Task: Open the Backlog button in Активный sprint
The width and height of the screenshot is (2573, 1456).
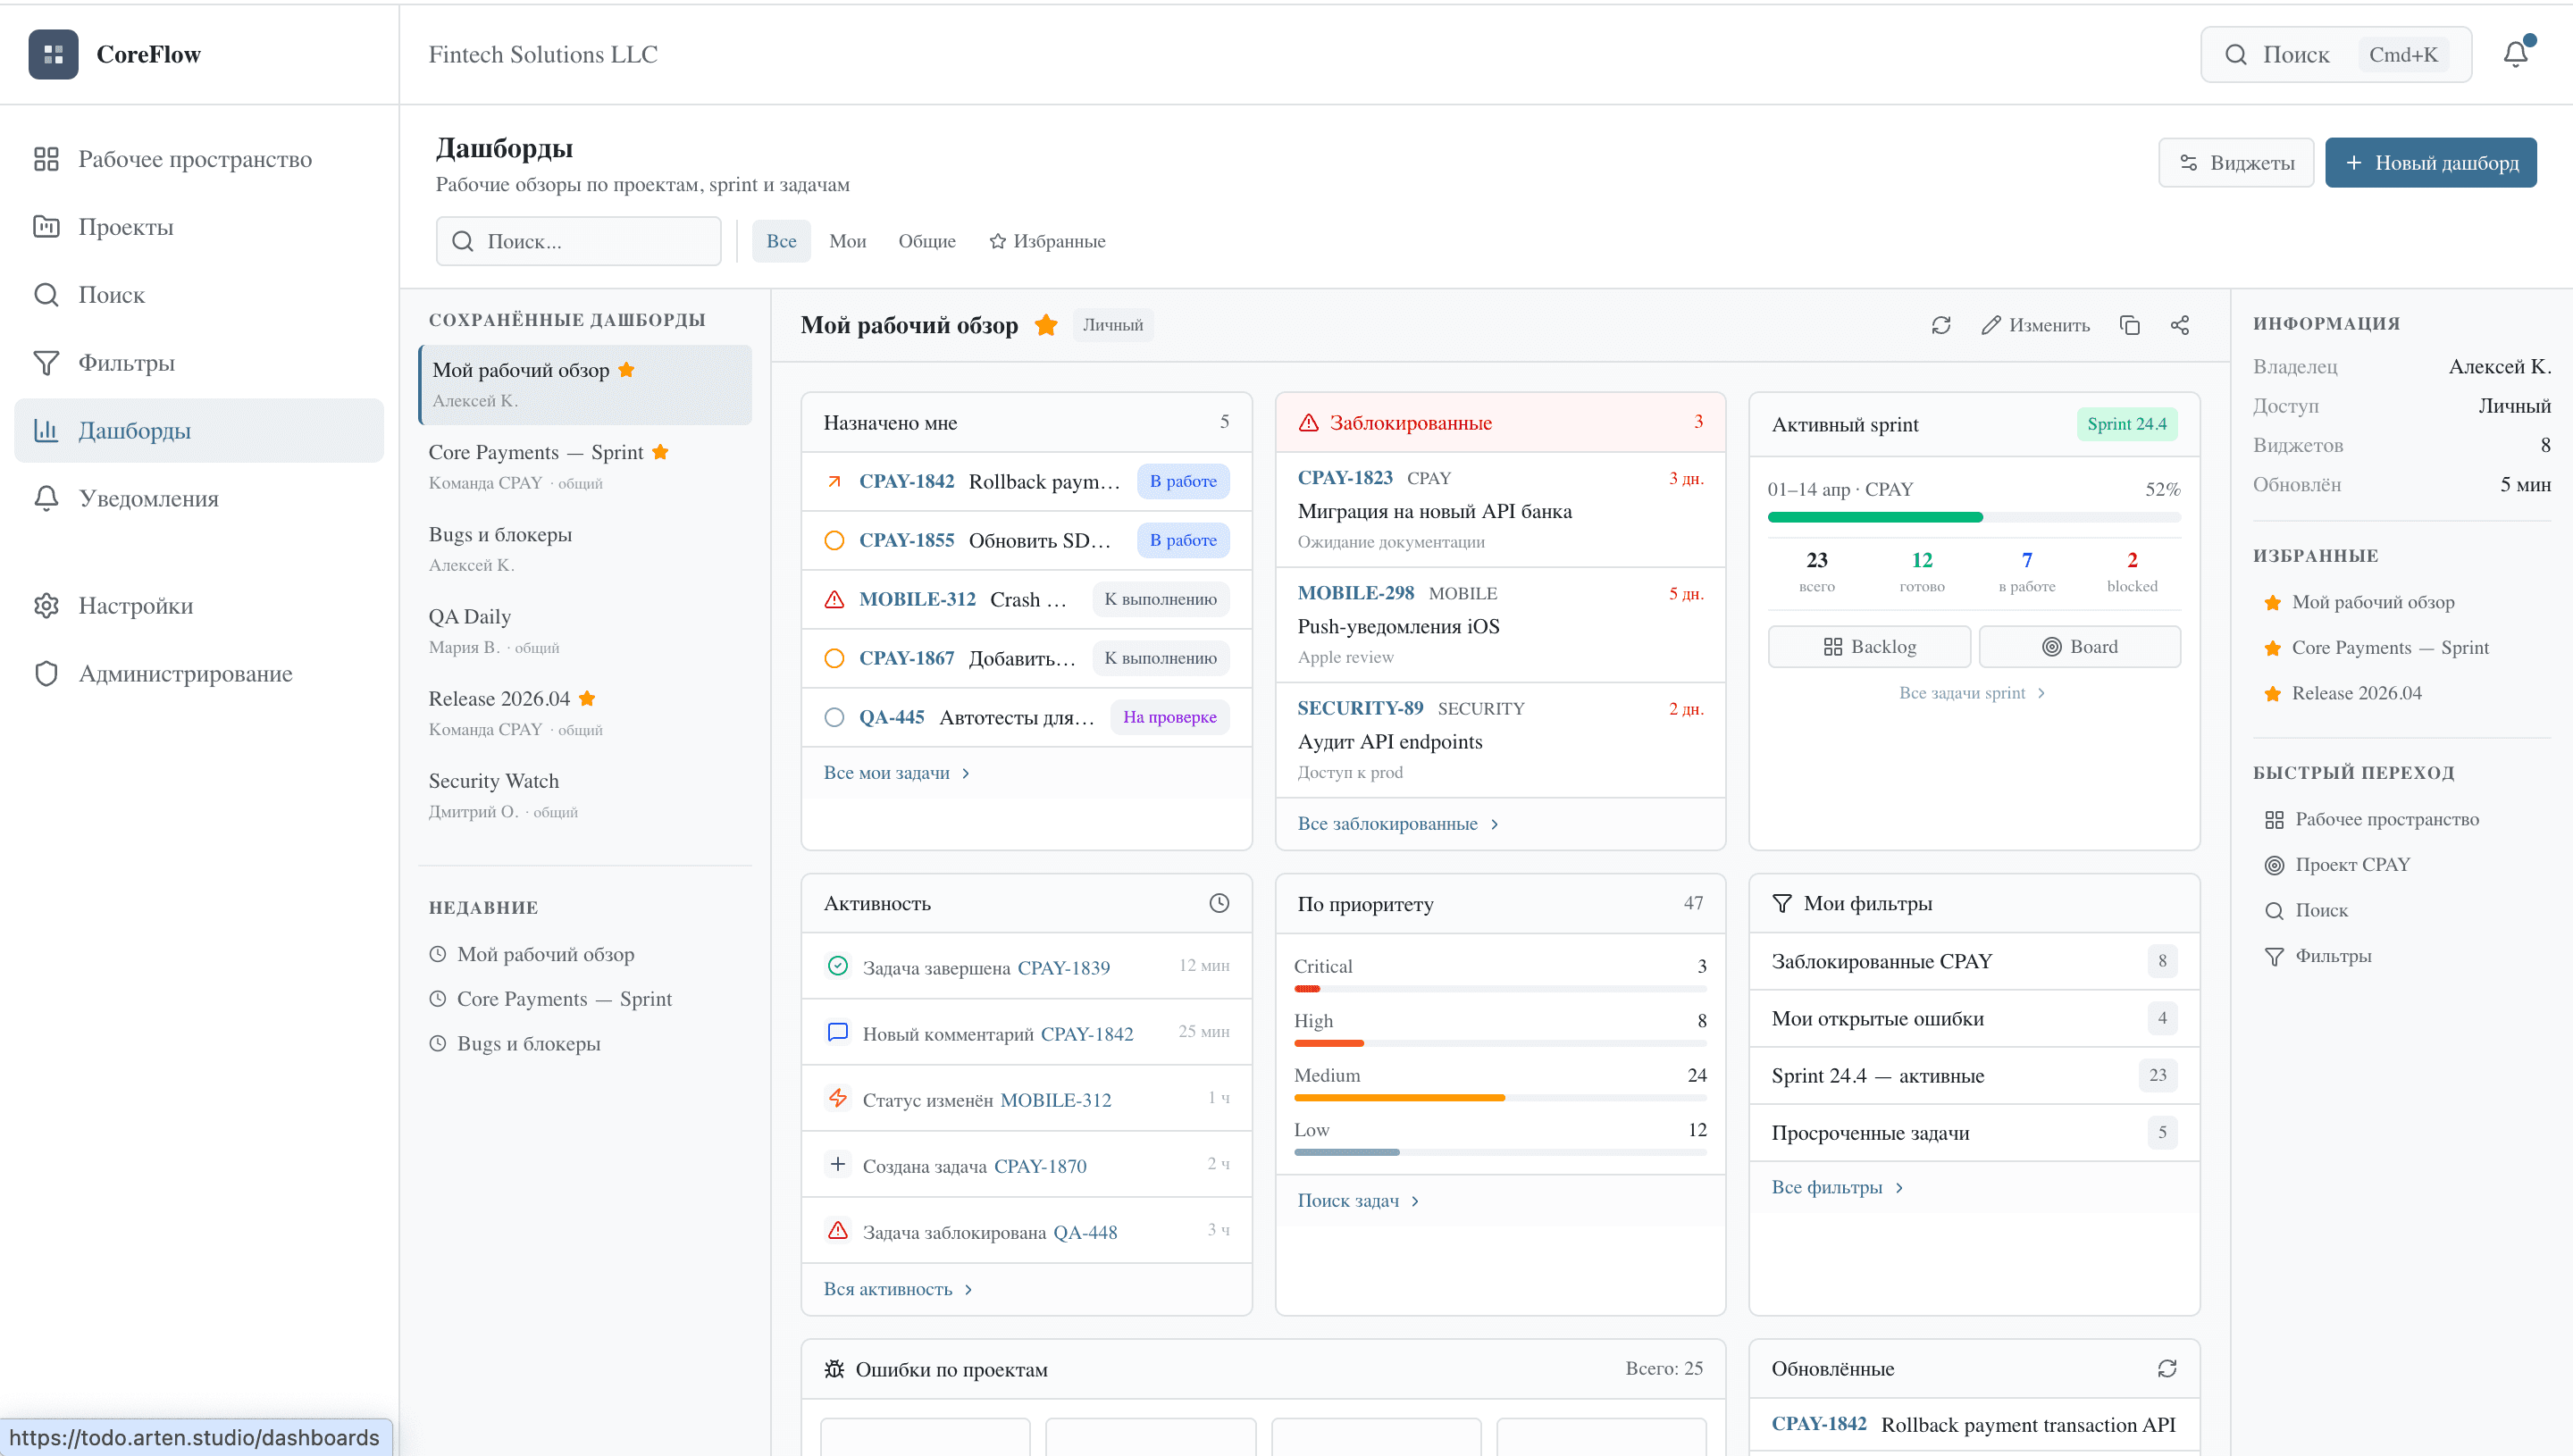Action: (1869, 646)
